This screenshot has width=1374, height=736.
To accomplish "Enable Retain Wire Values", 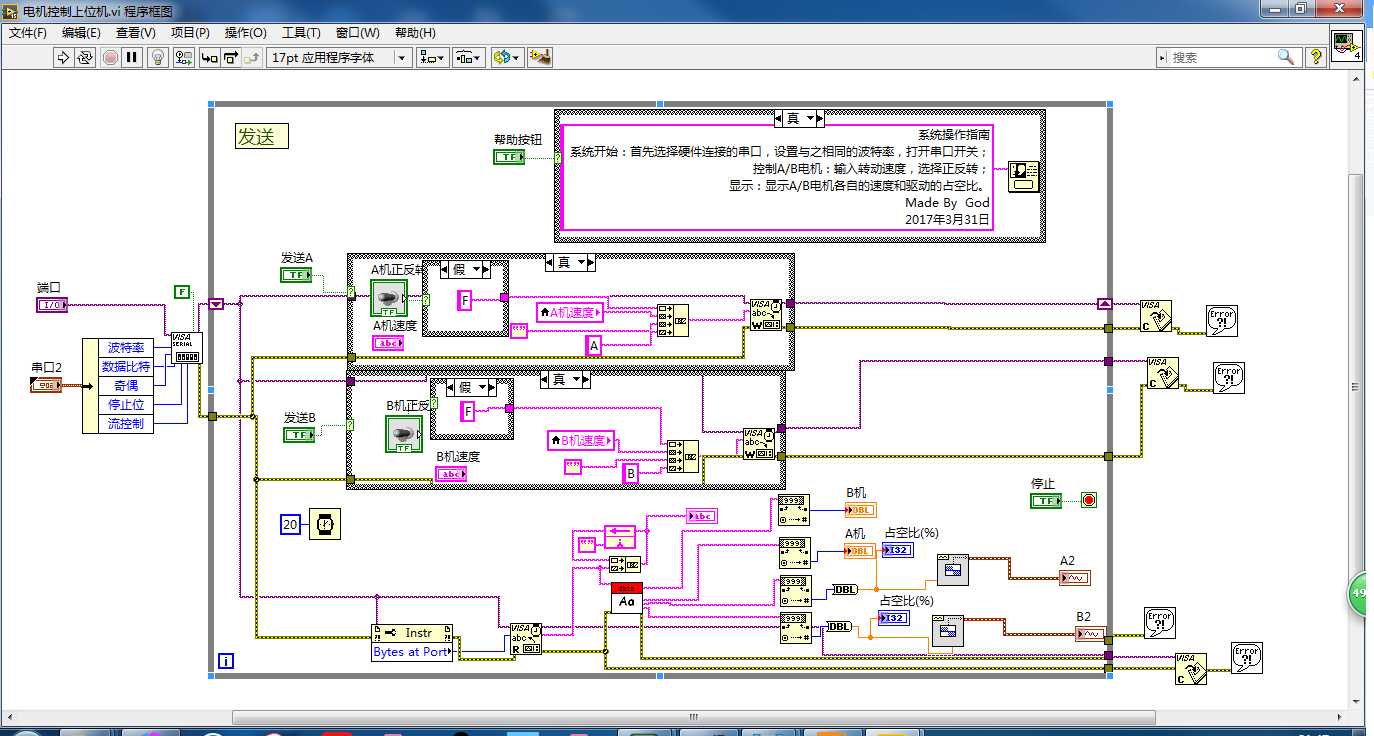I will coord(184,57).
